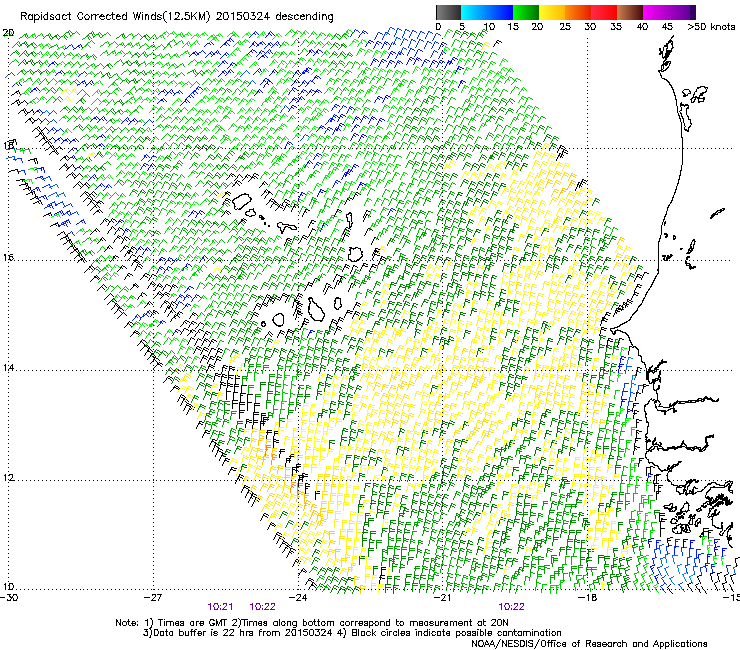740x650 pixels.
Task: Click the latitude label '16' on left axis
Action: [8, 258]
